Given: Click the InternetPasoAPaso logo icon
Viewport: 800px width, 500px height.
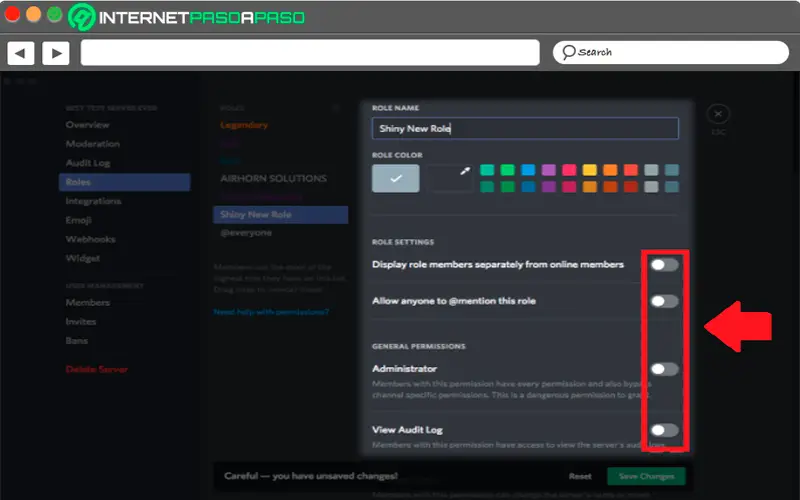Looking at the screenshot, I should pos(82,17).
